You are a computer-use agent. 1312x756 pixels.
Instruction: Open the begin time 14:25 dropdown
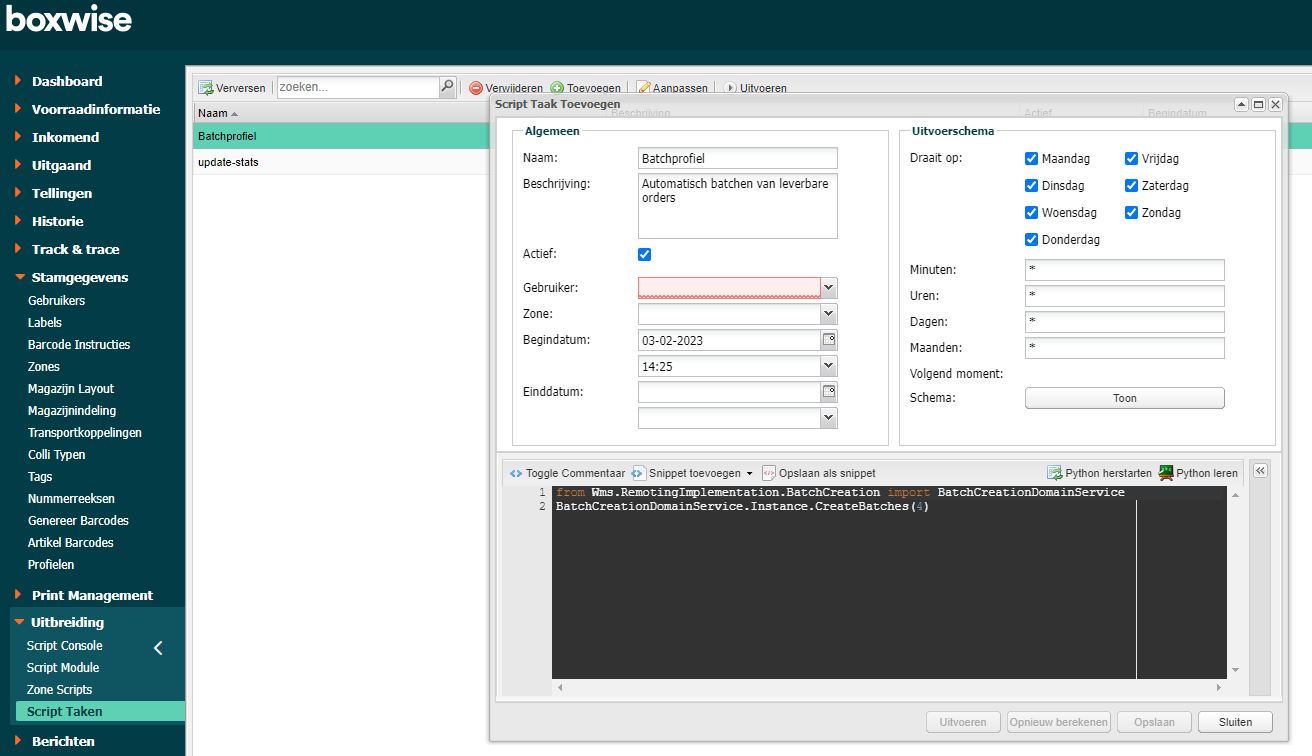[x=829, y=366]
